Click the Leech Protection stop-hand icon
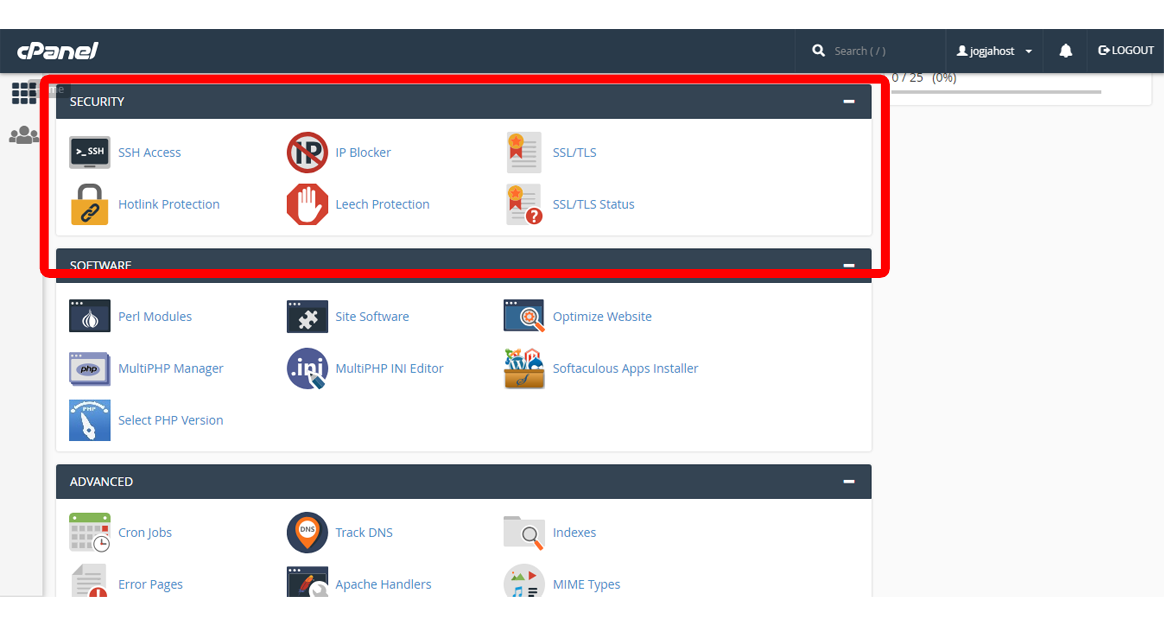 pos(307,205)
